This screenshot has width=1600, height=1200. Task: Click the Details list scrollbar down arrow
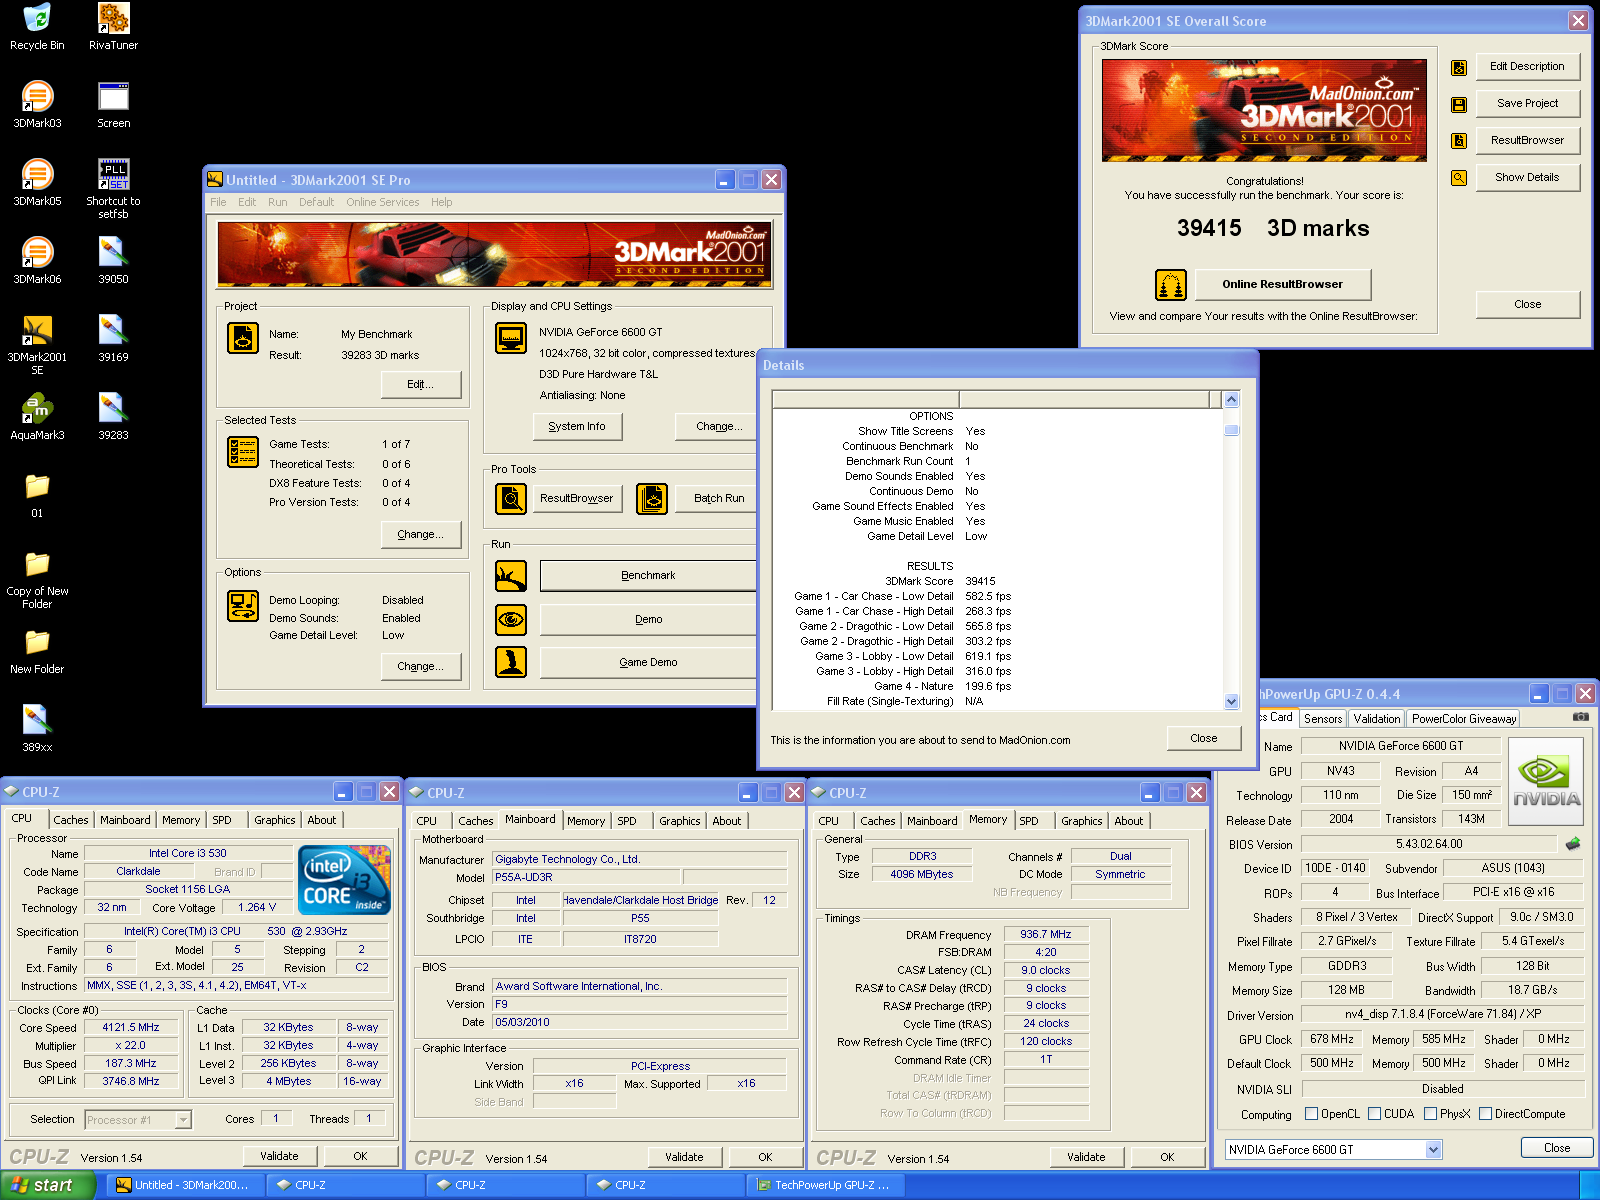(x=1231, y=702)
